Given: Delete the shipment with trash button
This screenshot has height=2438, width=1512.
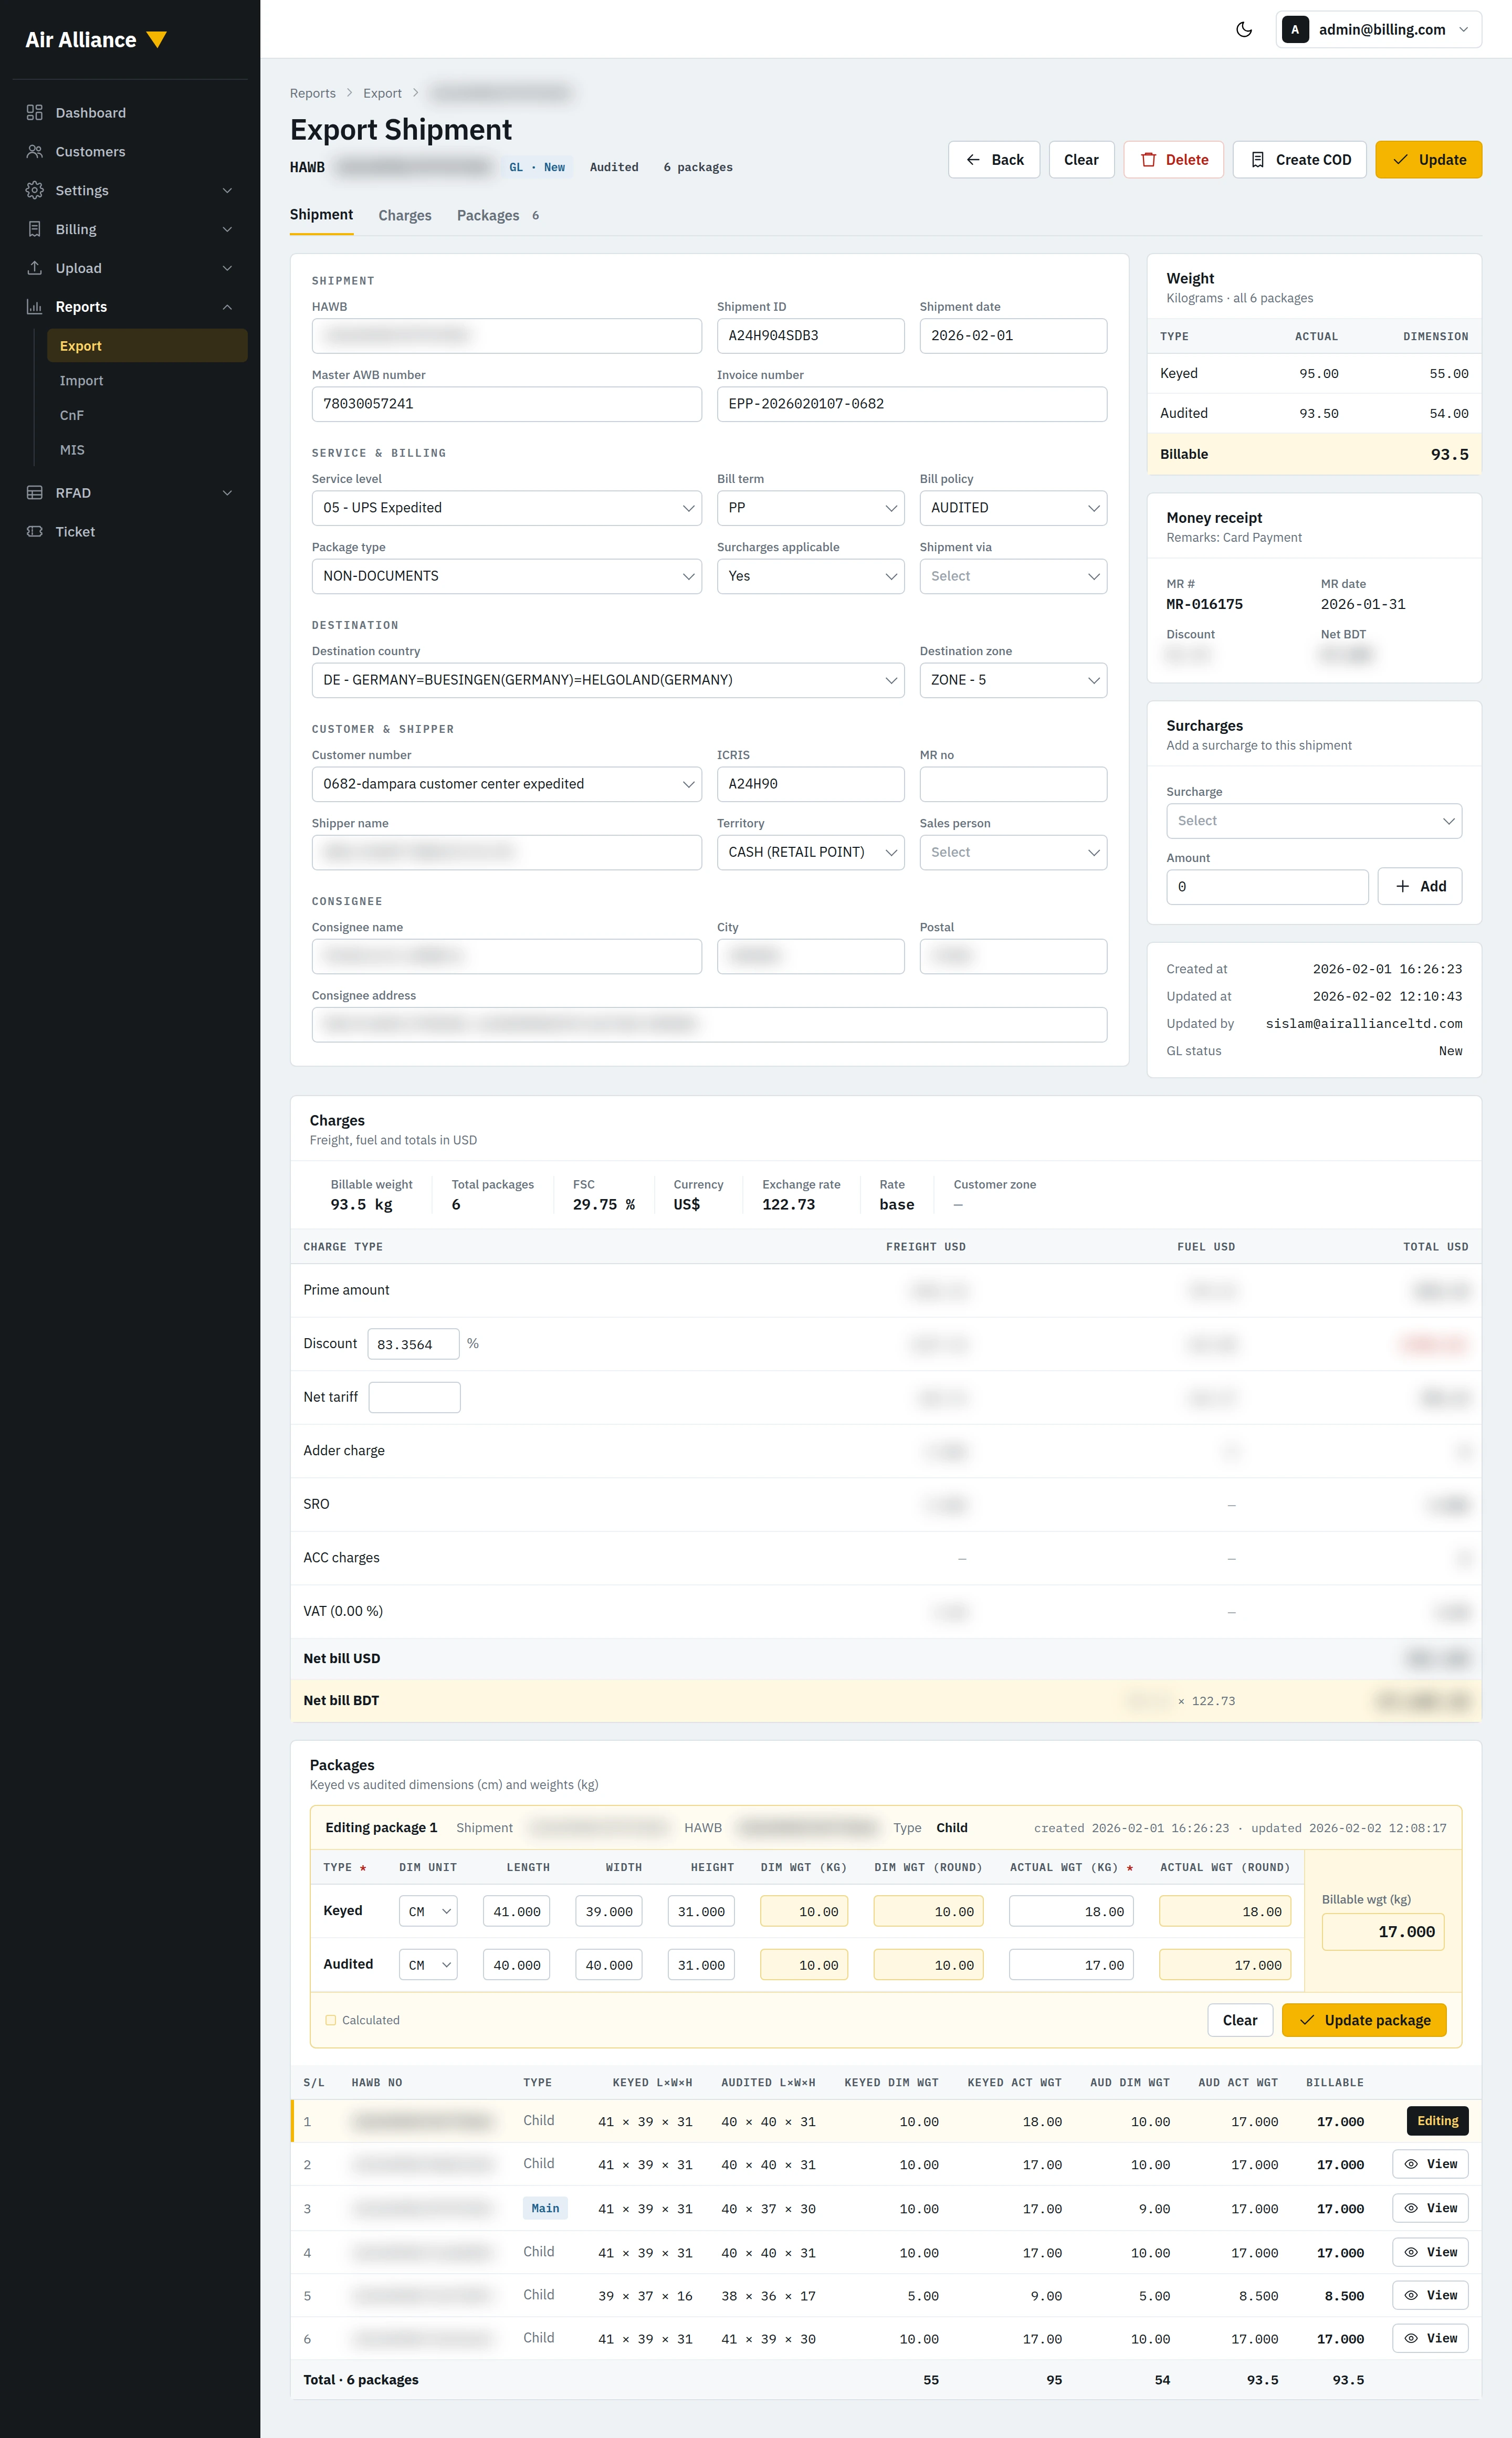Looking at the screenshot, I should coord(1173,160).
